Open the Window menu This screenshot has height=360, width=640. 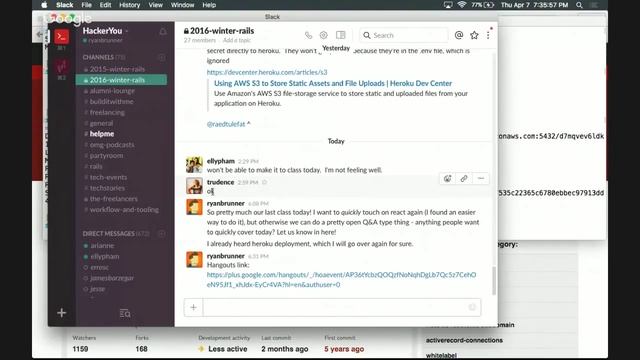182,5
